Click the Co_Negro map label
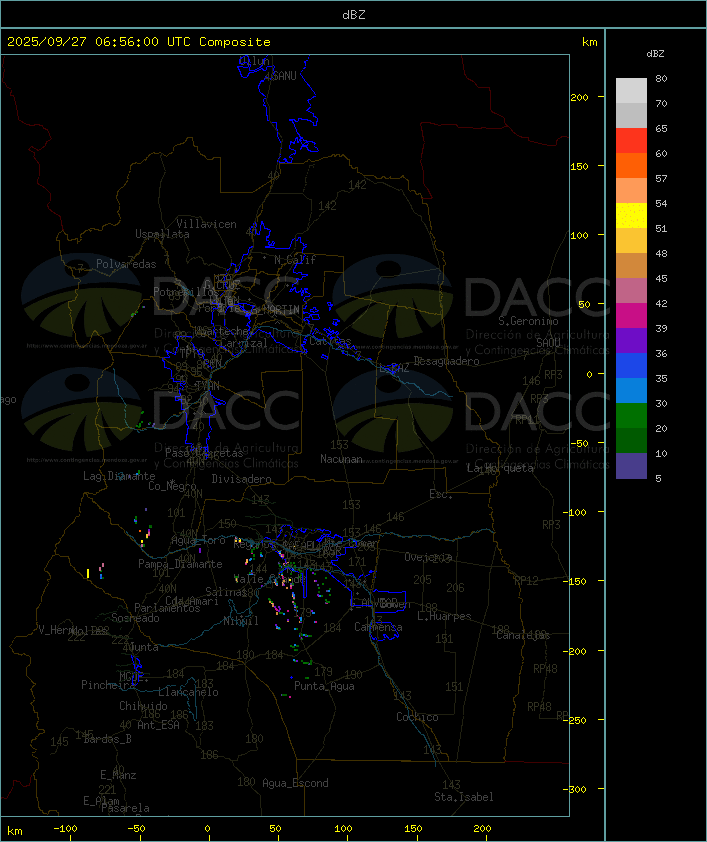This screenshot has height=842, width=707. pos(172,486)
